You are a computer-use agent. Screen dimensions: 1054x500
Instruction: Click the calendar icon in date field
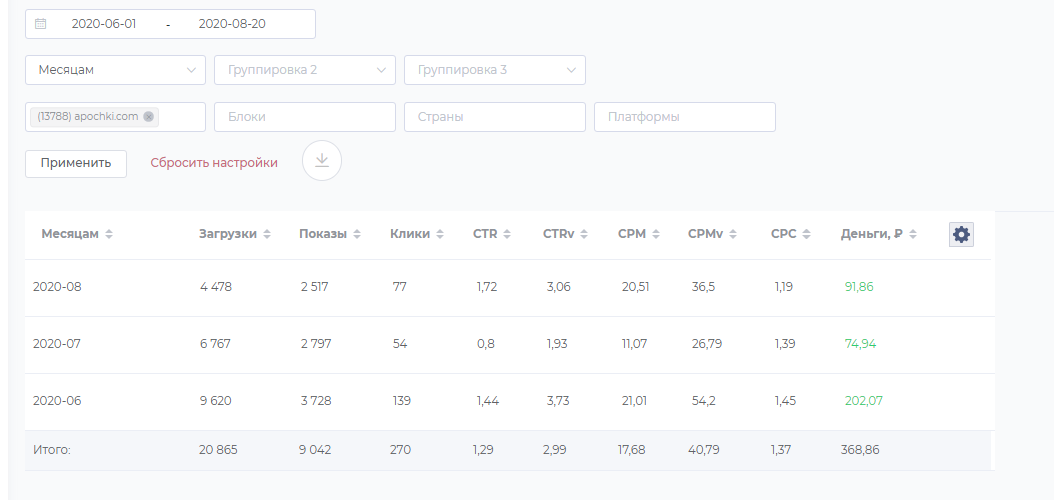[x=41, y=23]
